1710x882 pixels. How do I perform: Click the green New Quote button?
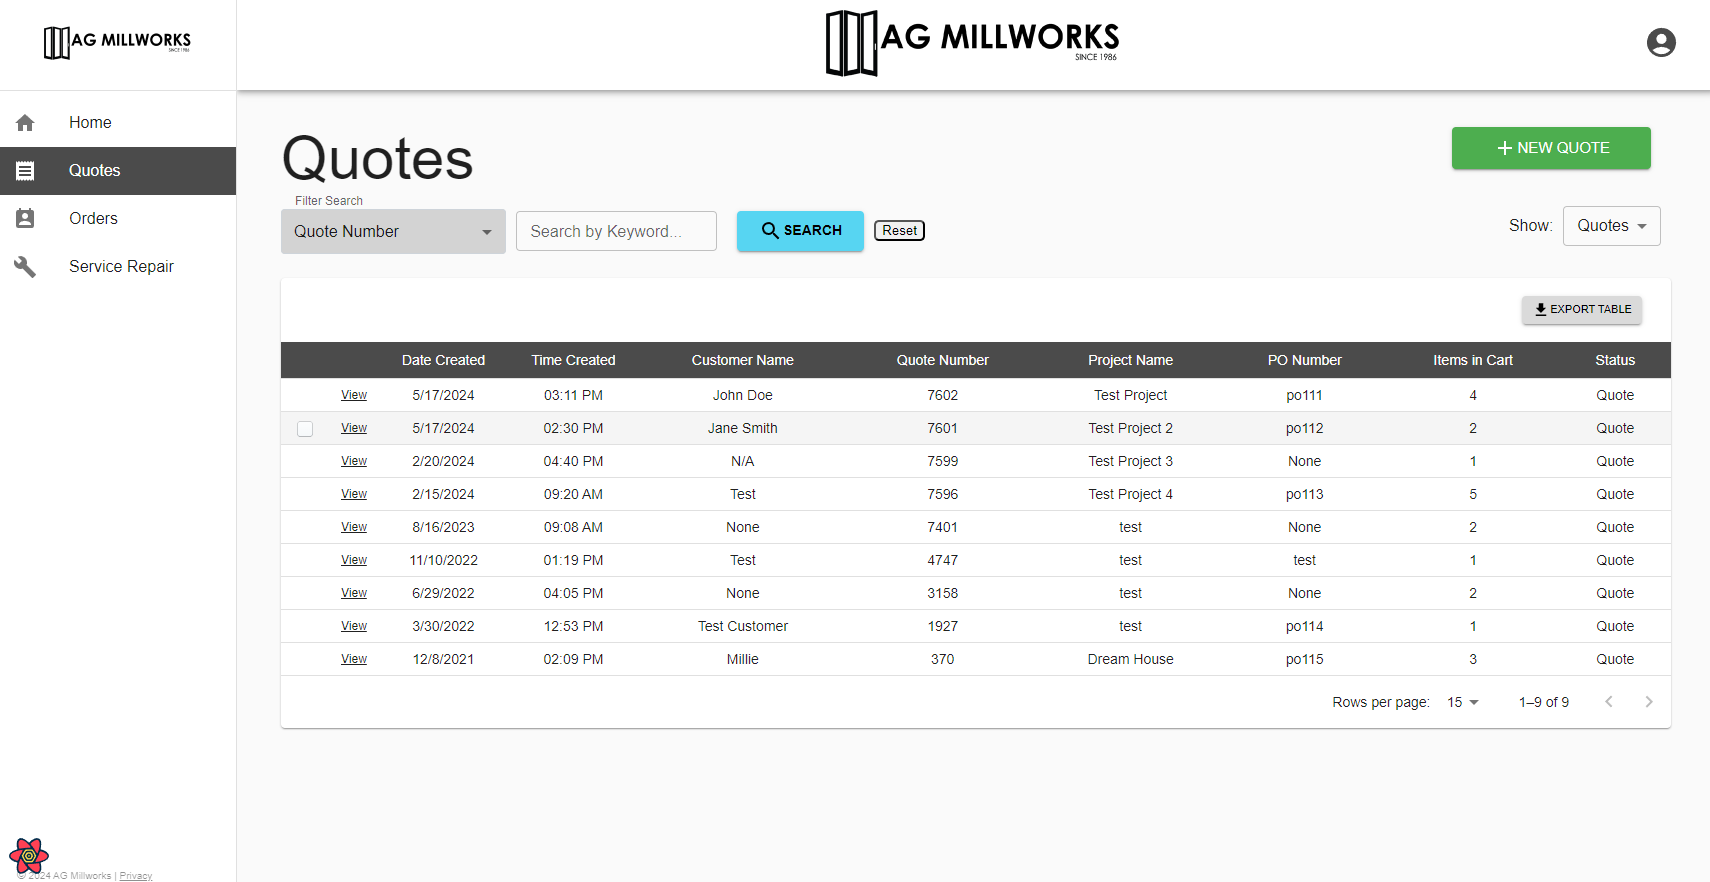[x=1550, y=148]
